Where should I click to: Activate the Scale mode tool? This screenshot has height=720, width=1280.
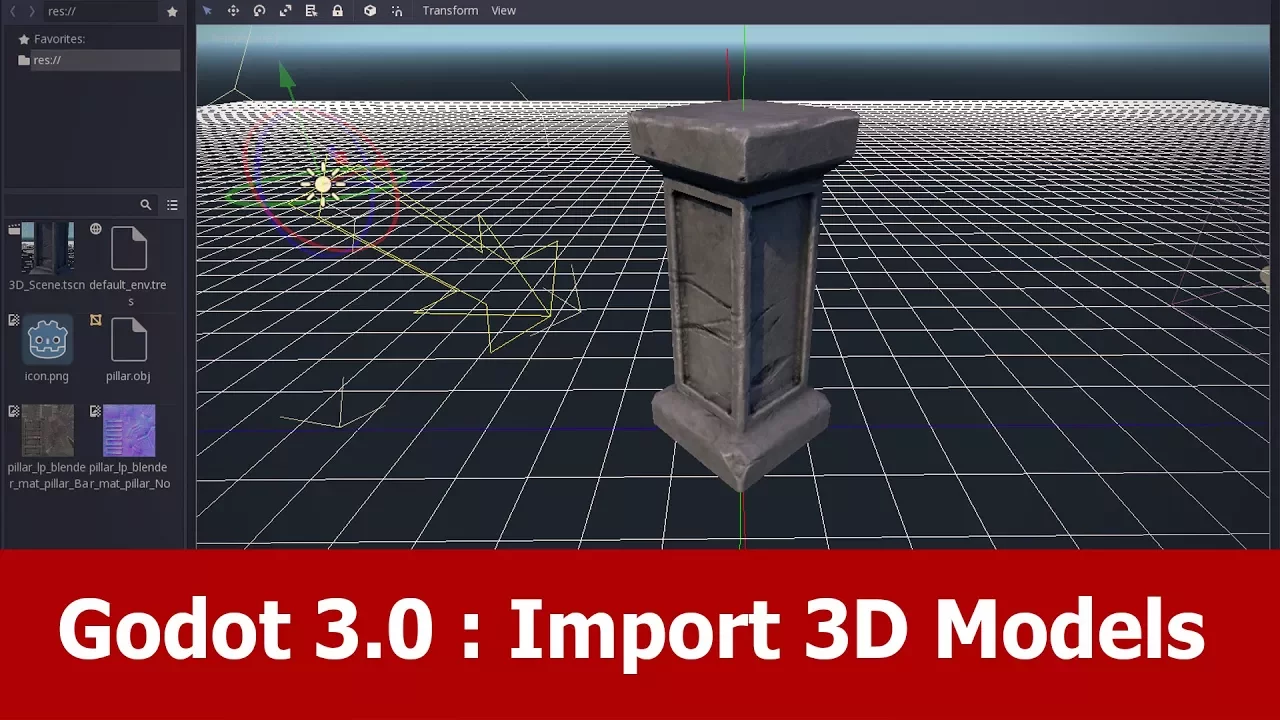pos(285,10)
